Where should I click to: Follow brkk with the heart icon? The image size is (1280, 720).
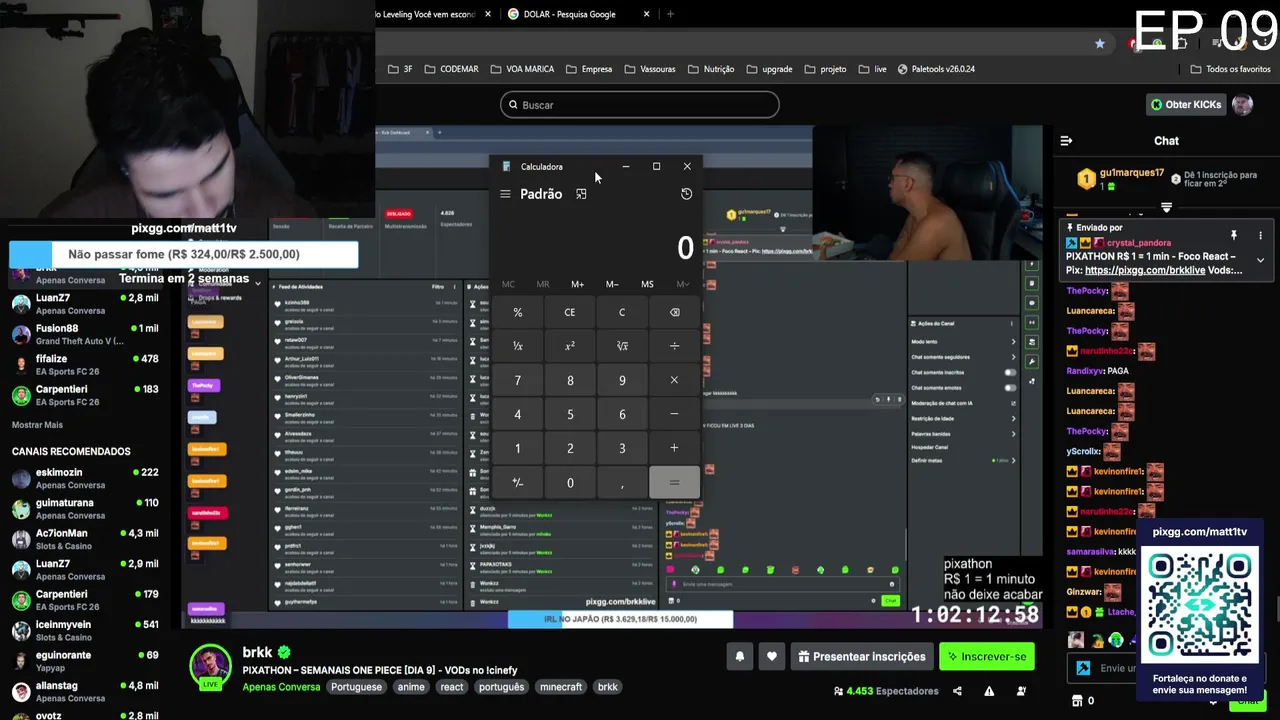772,657
